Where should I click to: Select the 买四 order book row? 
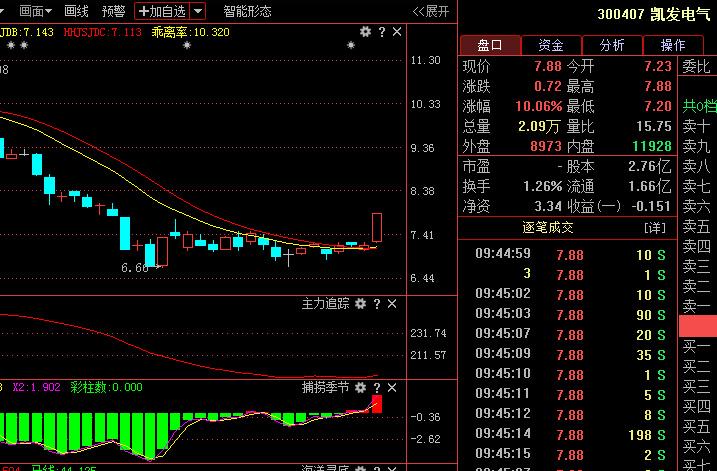tap(696, 407)
